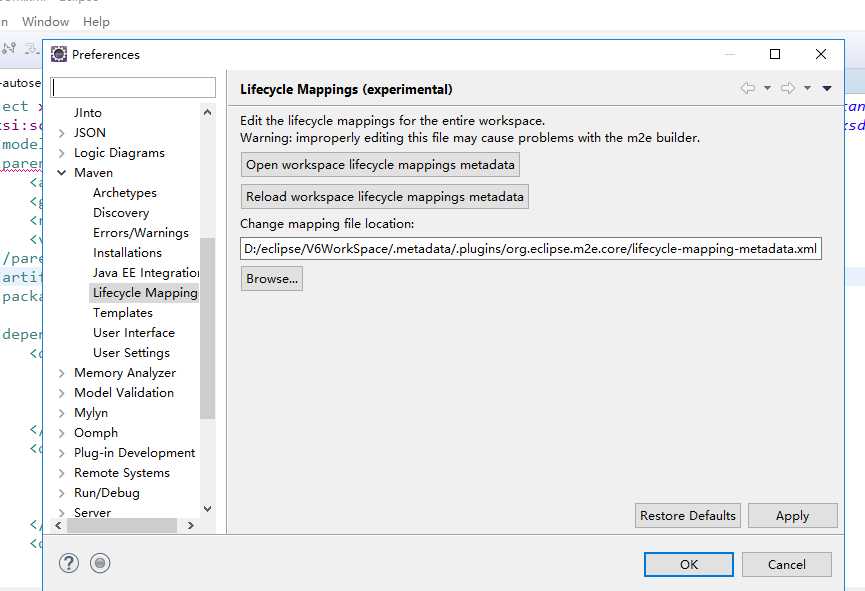Select Plug-in Development preferences item
The height and width of the screenshot is (591, 865).
[x=135, y=453]
